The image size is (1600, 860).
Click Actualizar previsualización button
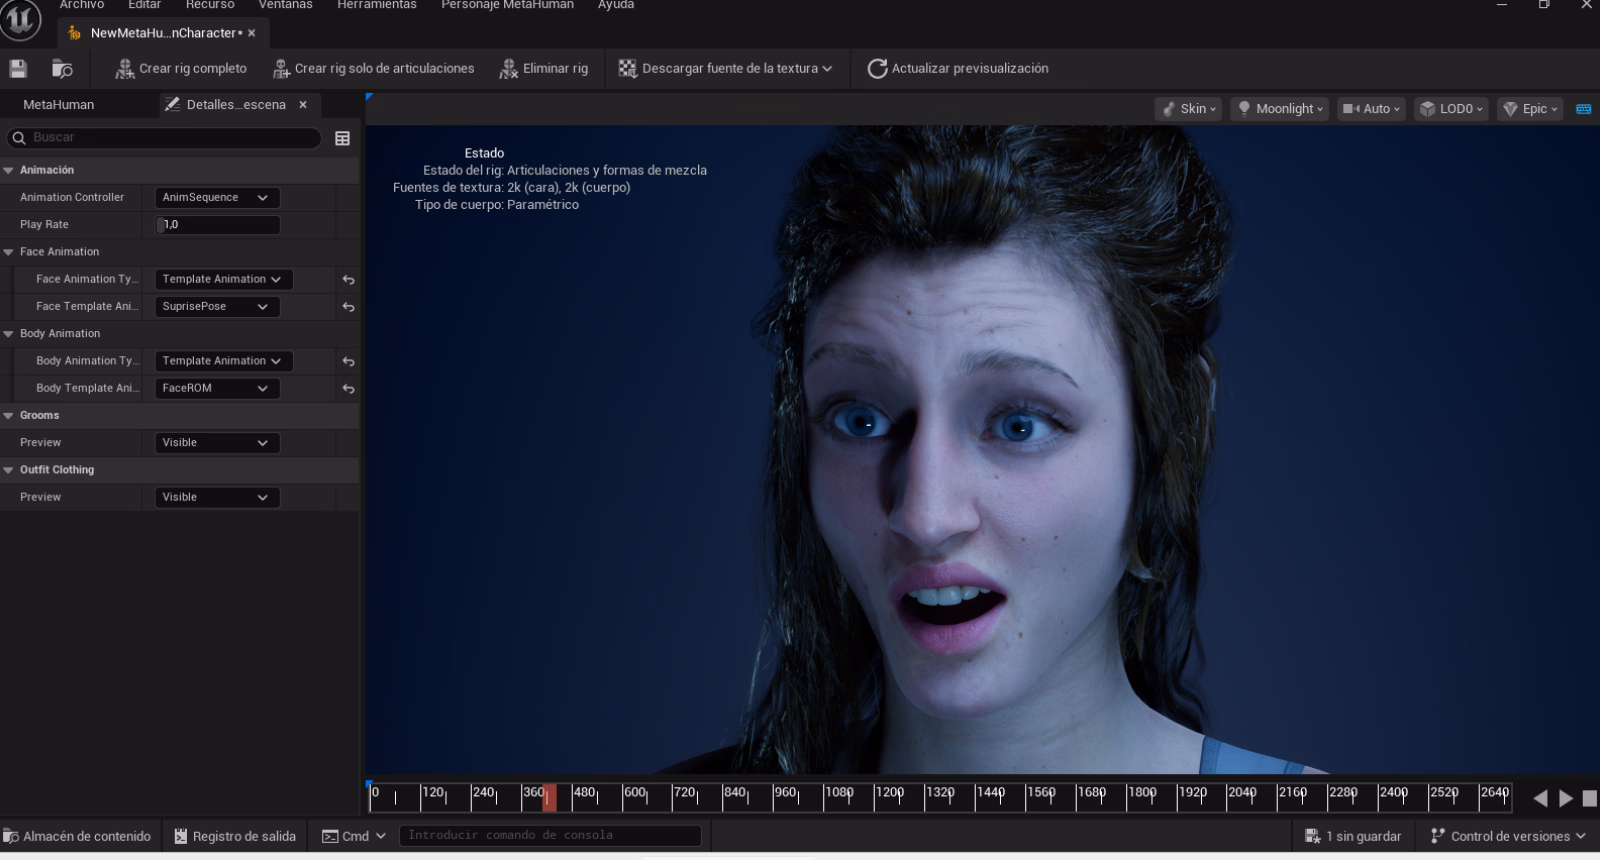(x=958, y=68)
